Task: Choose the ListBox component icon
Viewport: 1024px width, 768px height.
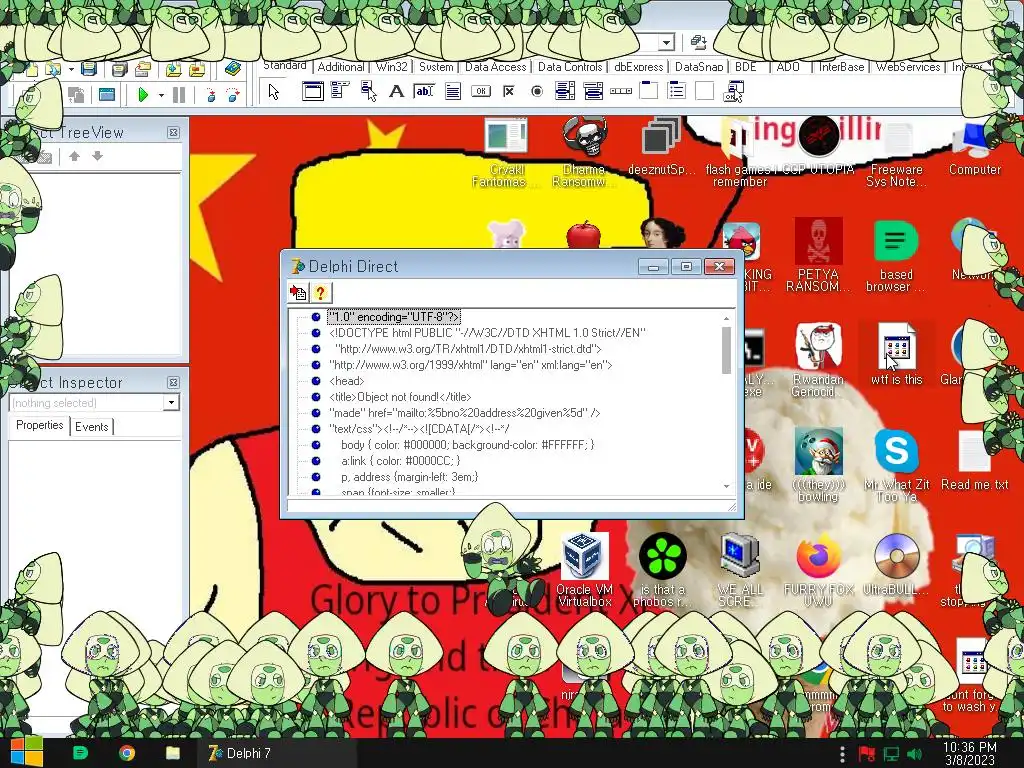Action: (565, 91)
